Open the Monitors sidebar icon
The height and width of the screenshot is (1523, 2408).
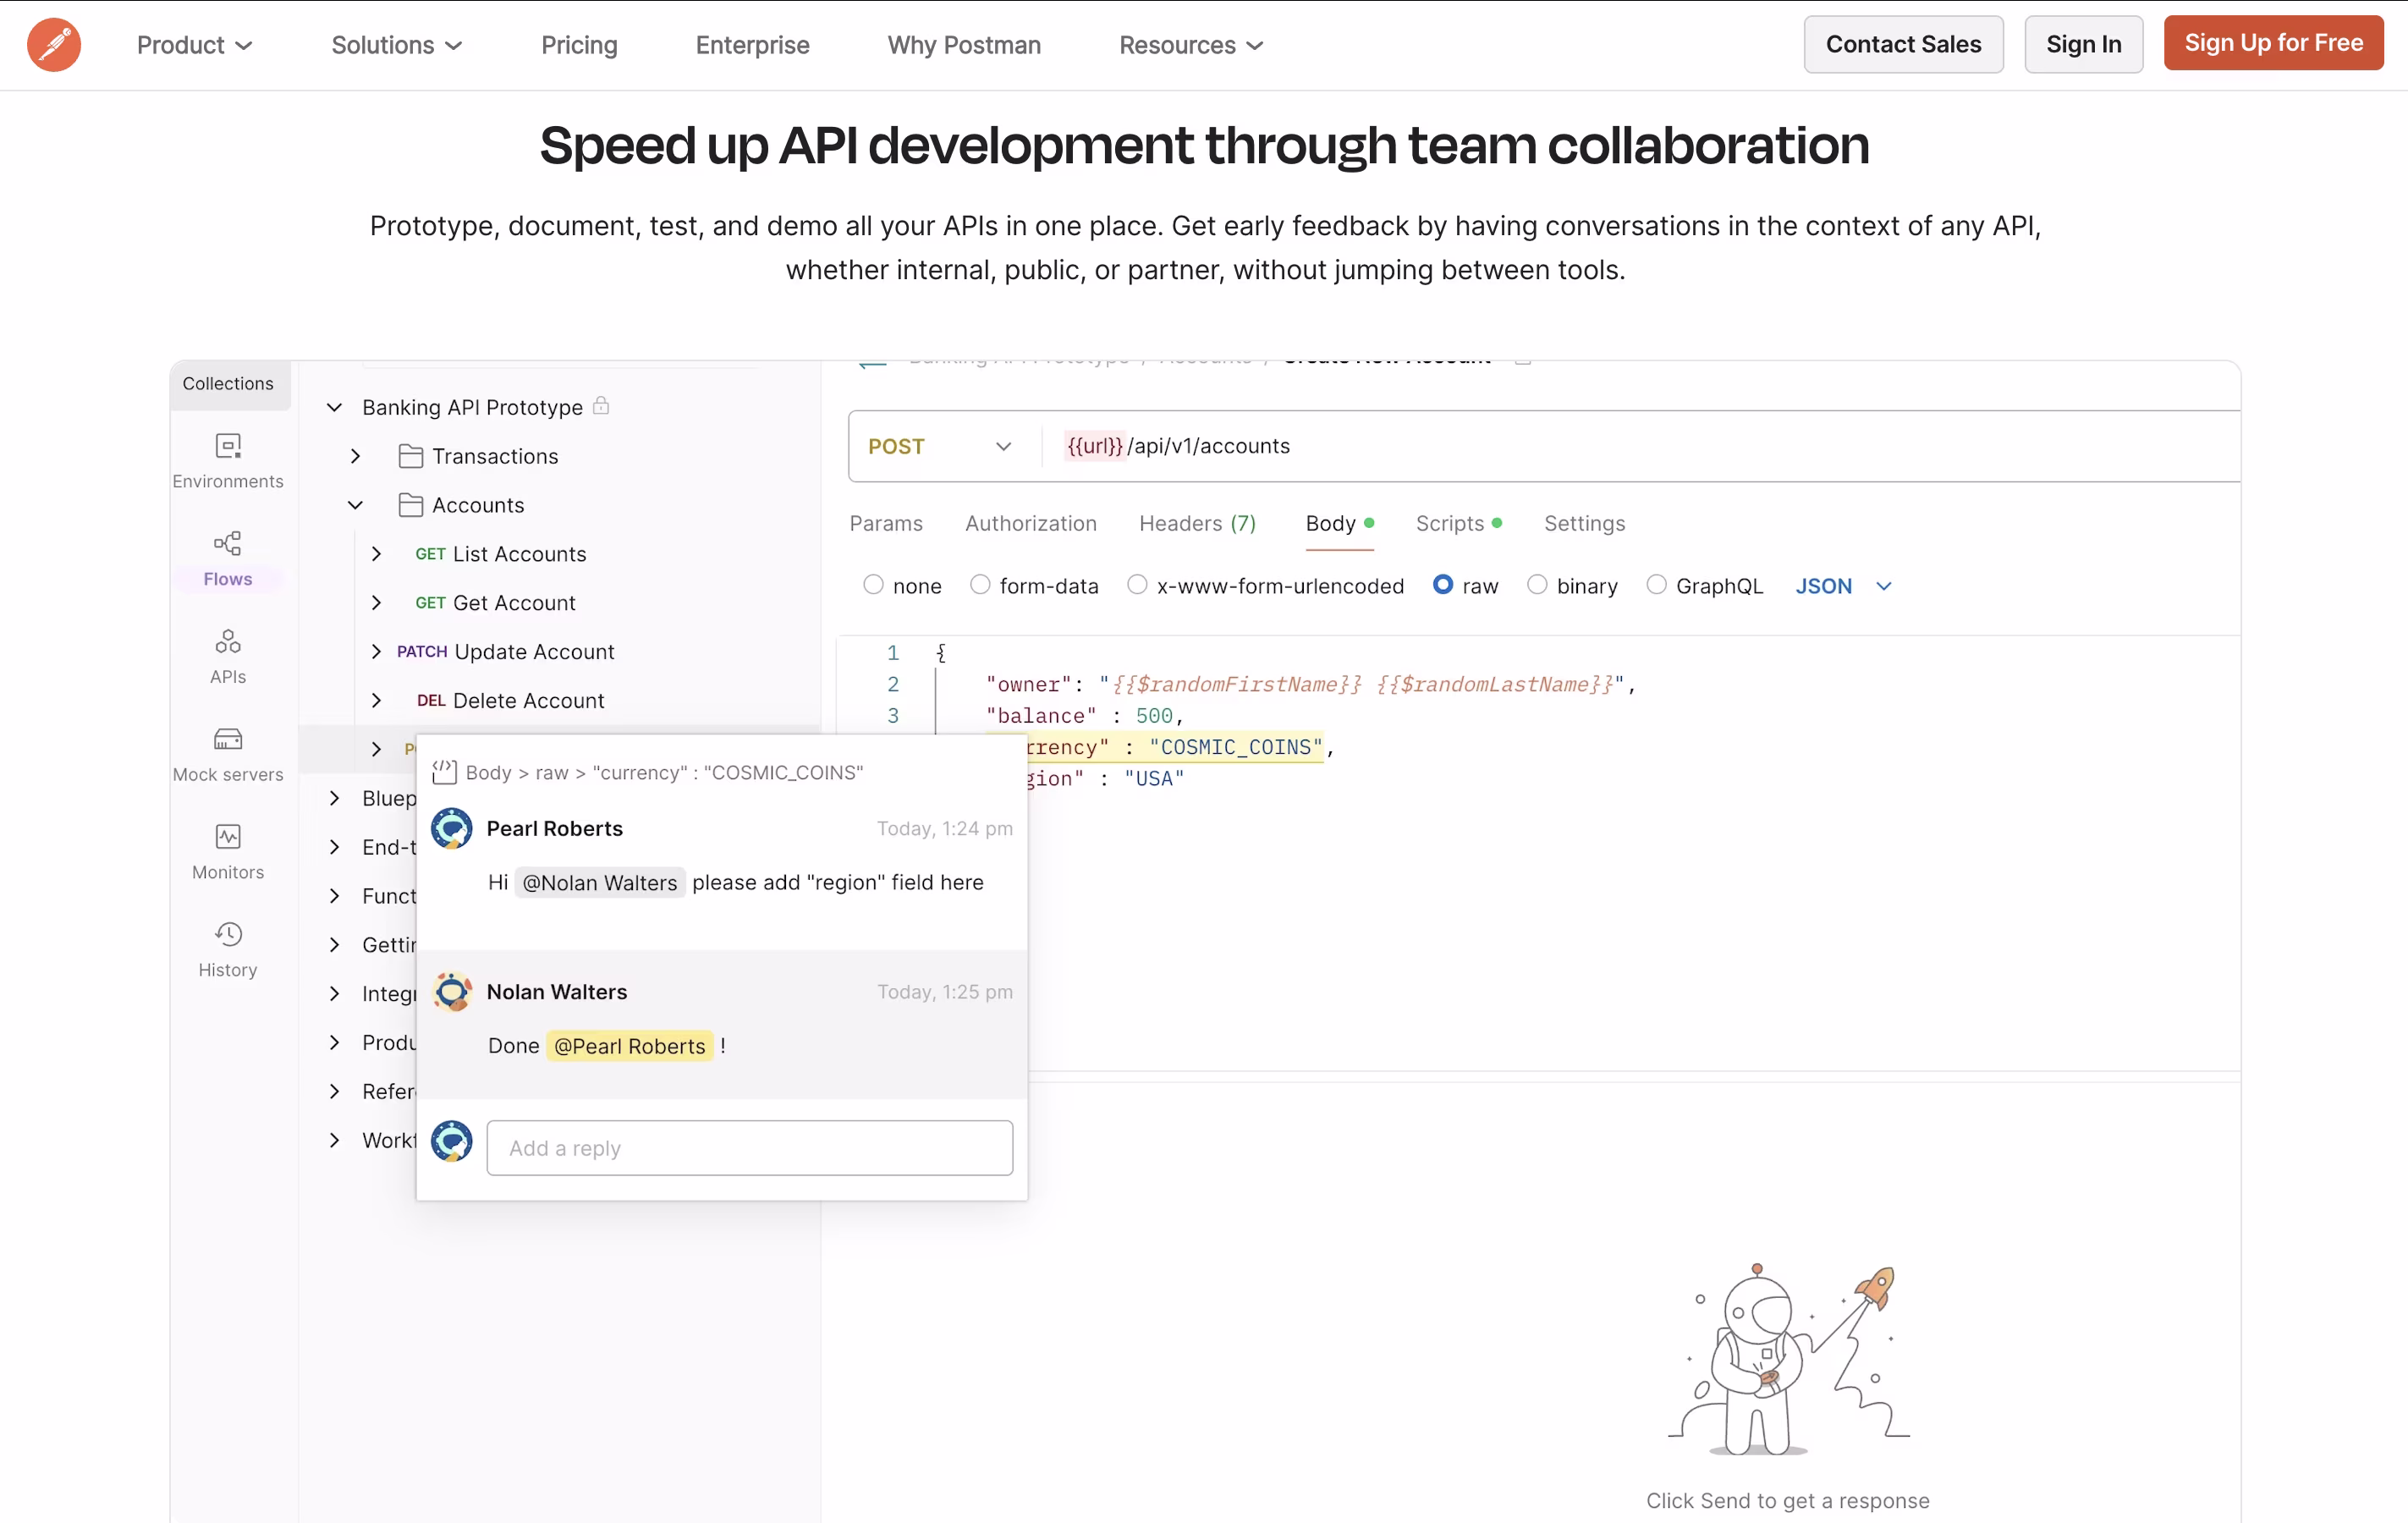(228, 837)
